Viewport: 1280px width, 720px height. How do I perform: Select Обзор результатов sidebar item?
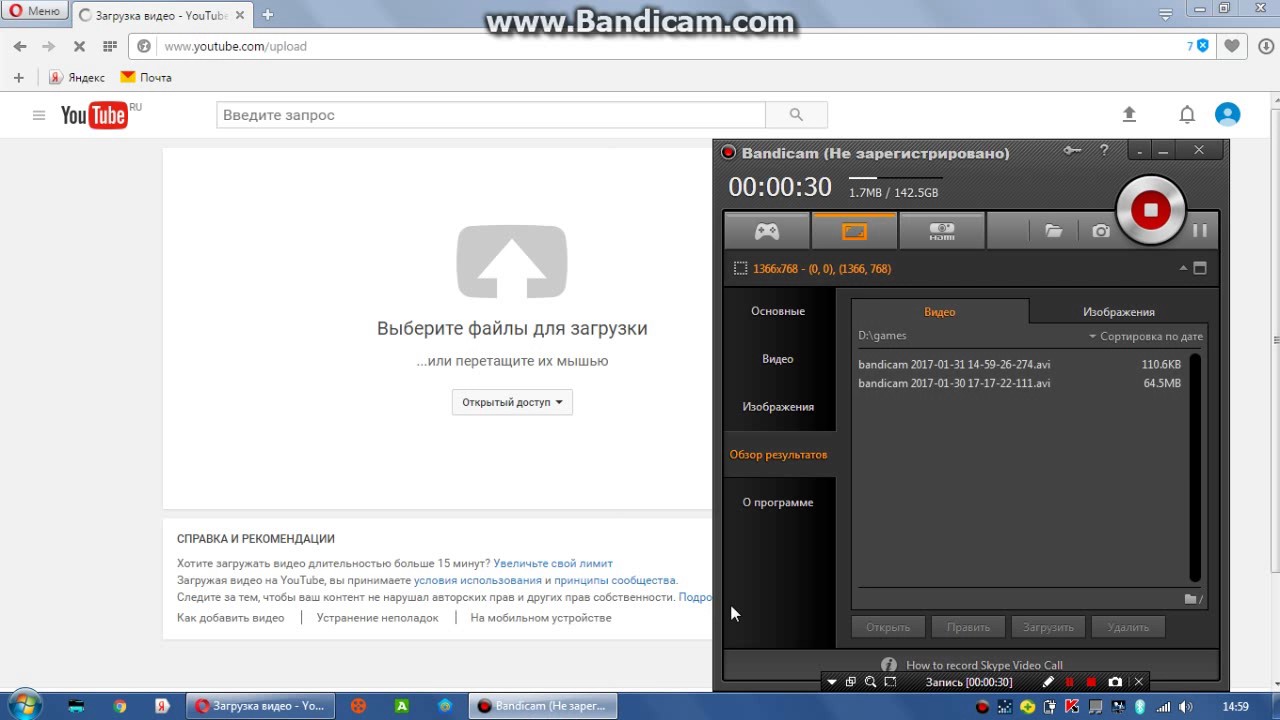(778, 455)
